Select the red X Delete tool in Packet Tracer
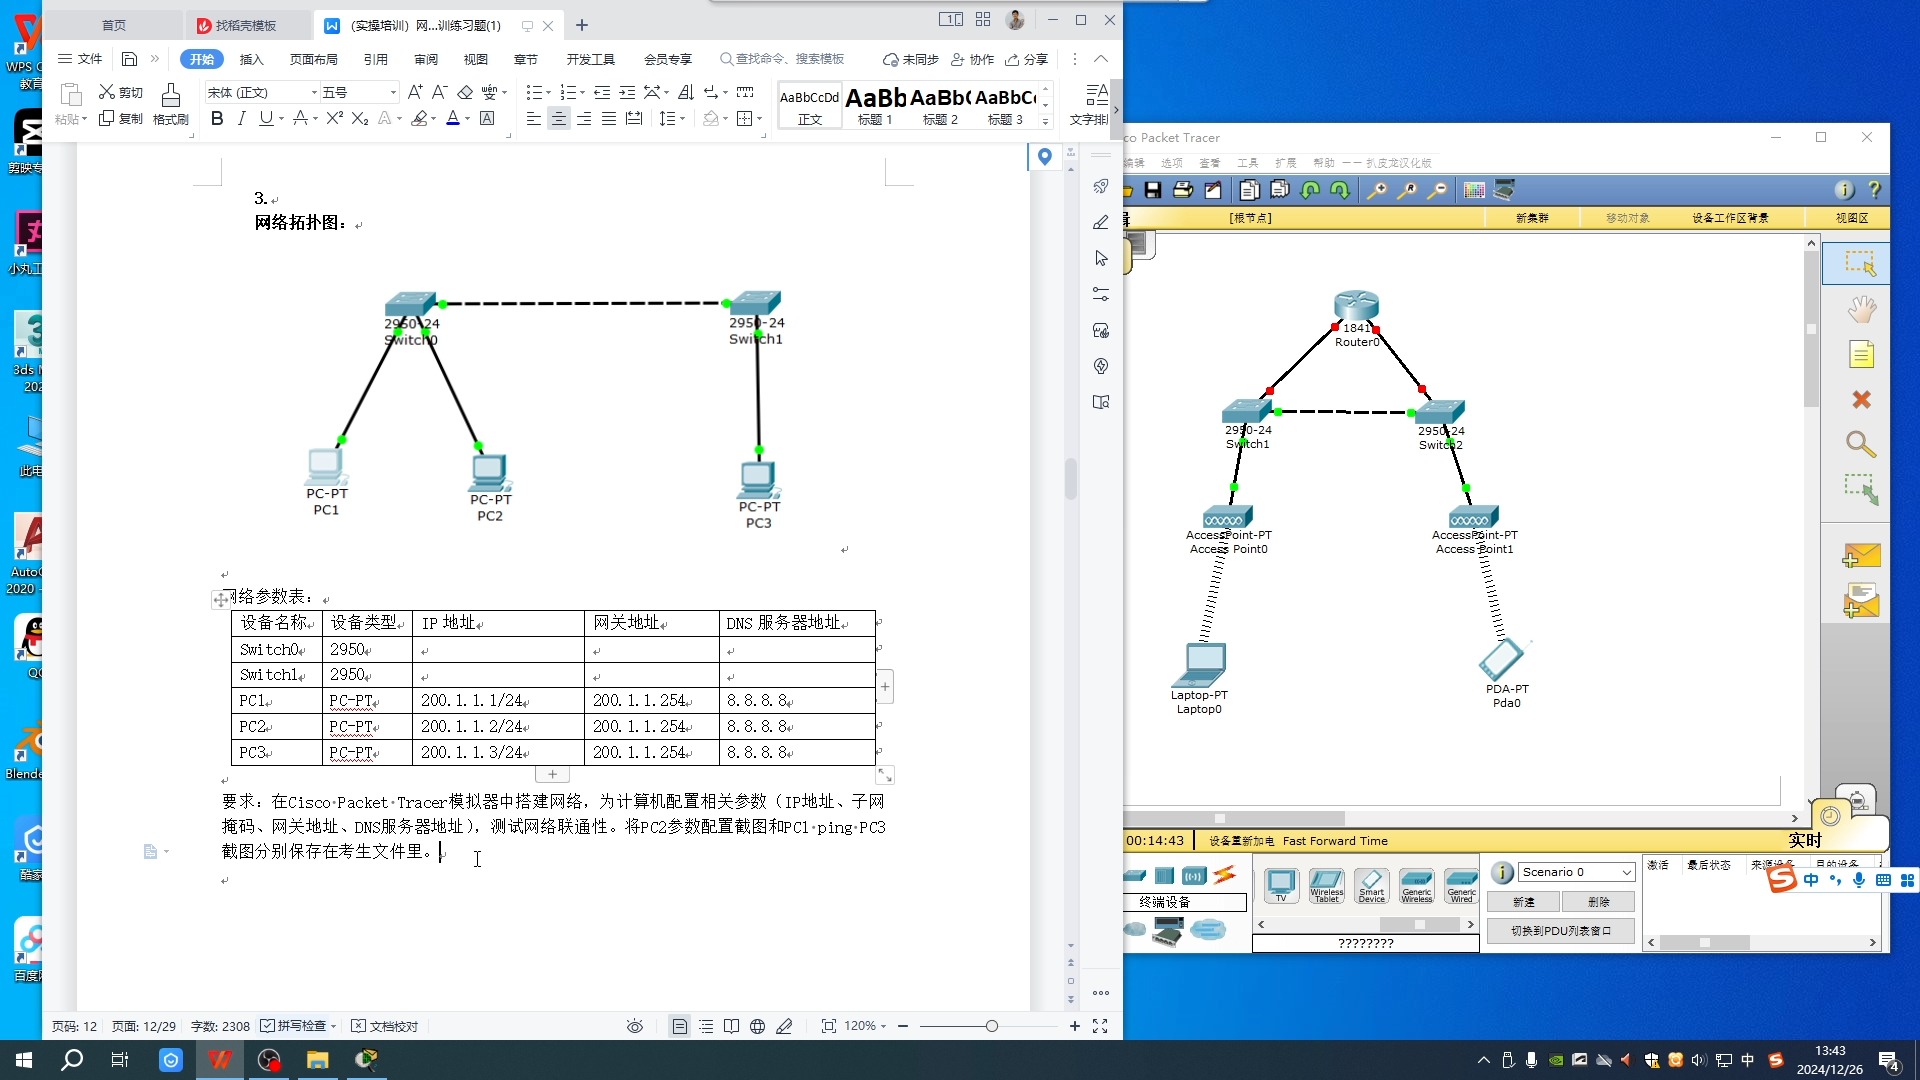Image resolution: width=1920 pixels, height=1080 pixels. pos(1861,400)
